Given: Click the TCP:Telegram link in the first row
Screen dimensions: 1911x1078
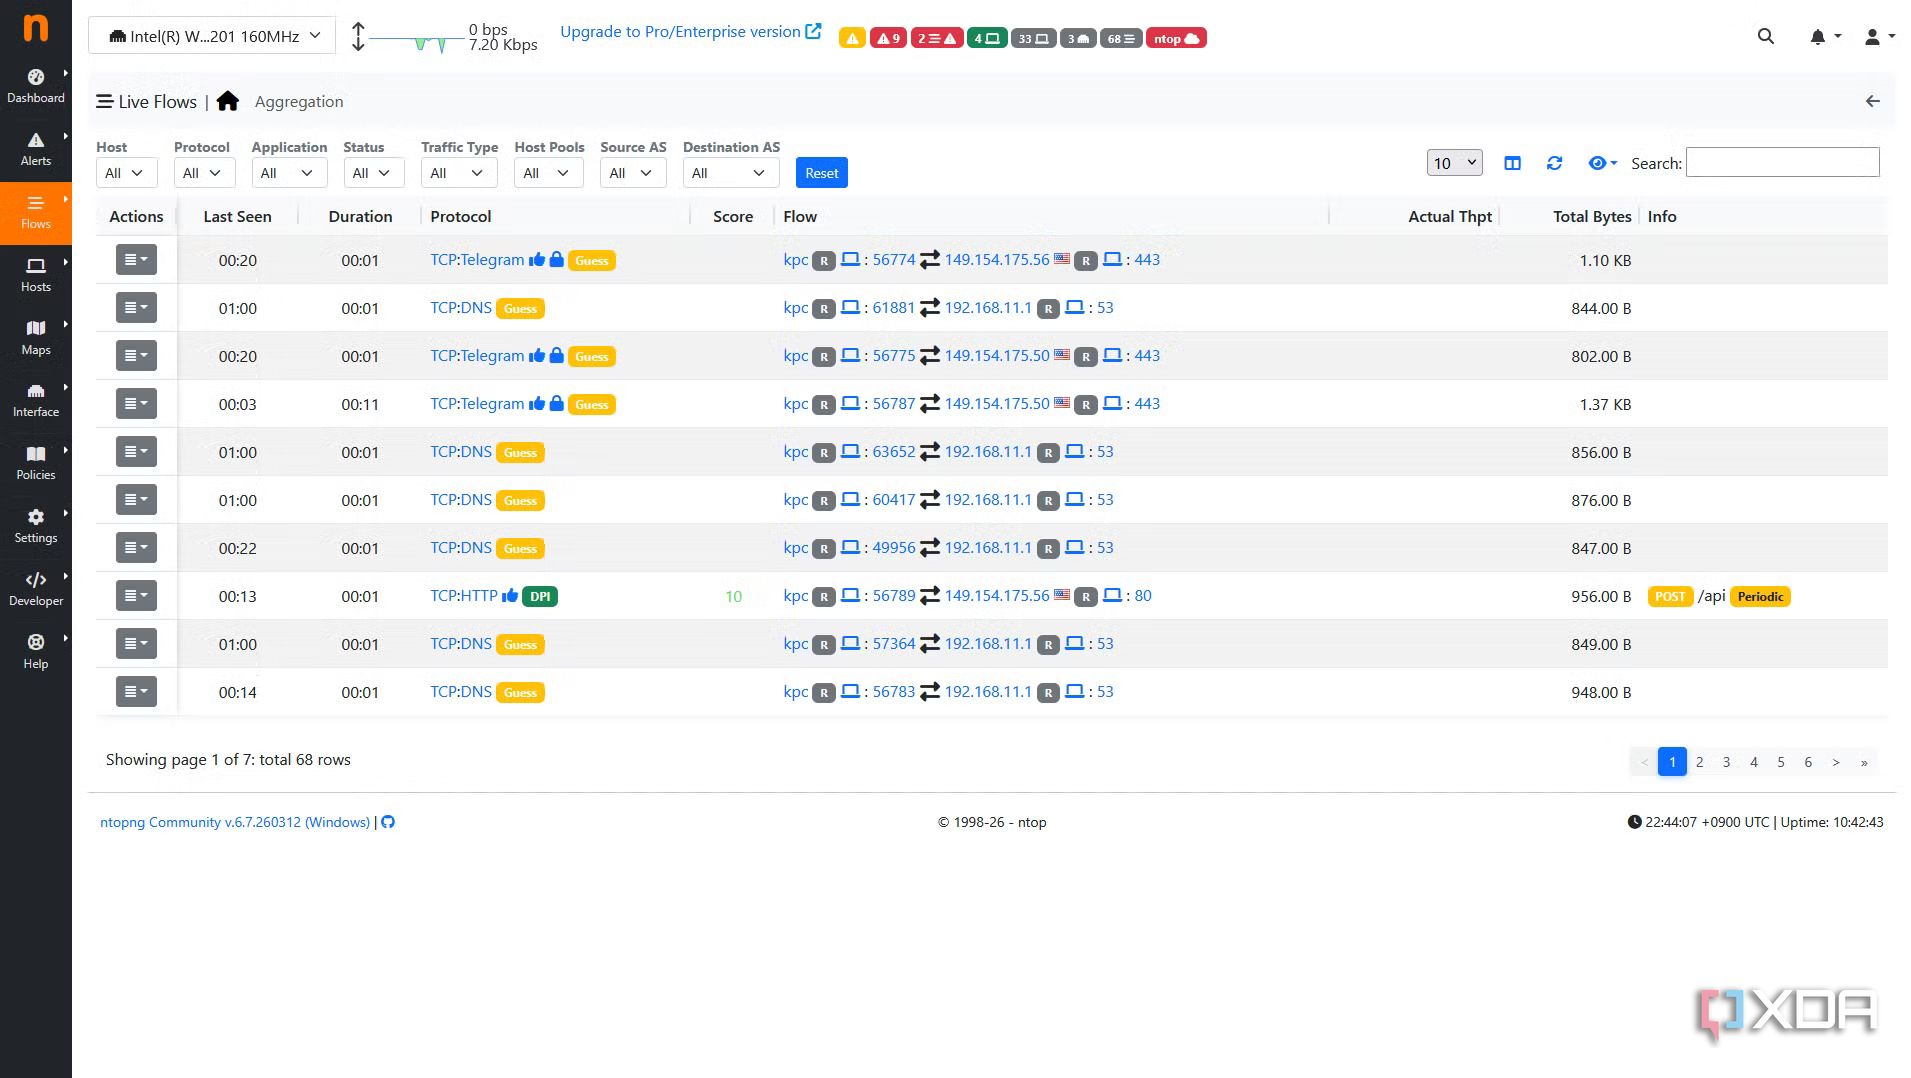Looking at the screenshot, I should coord(477,260).
